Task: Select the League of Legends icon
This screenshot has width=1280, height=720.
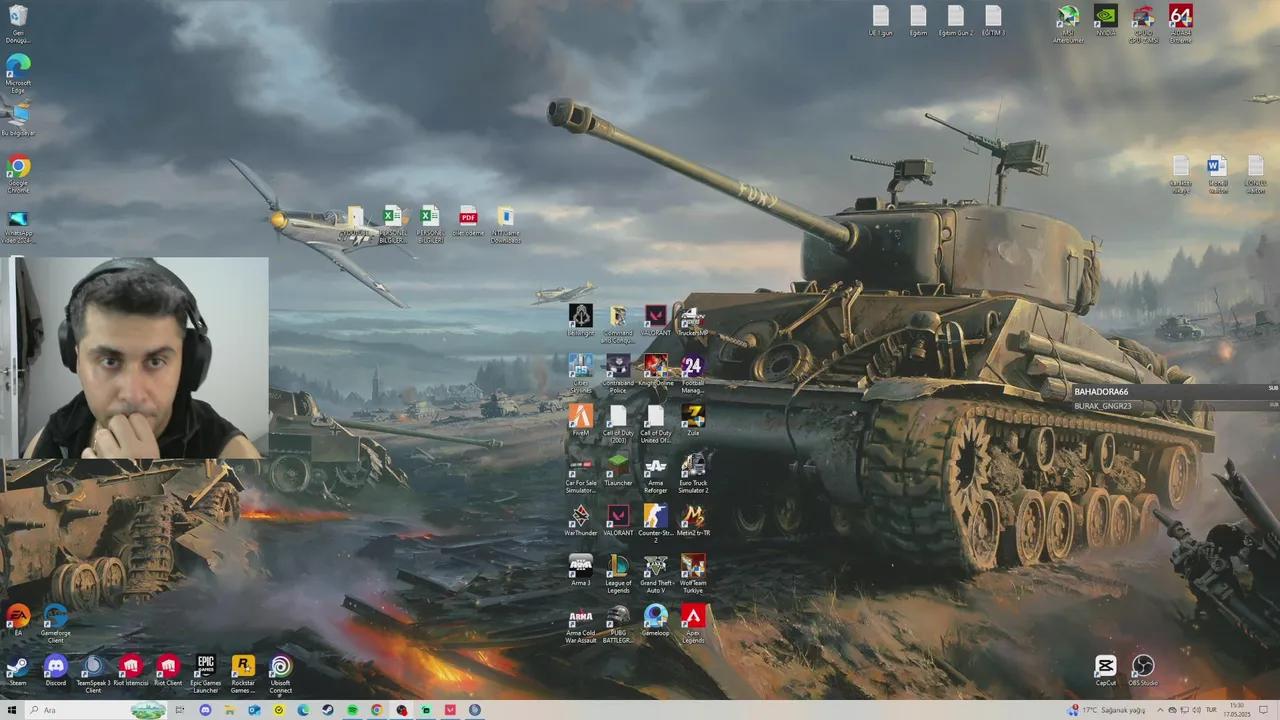Action: tap(618, 574)
